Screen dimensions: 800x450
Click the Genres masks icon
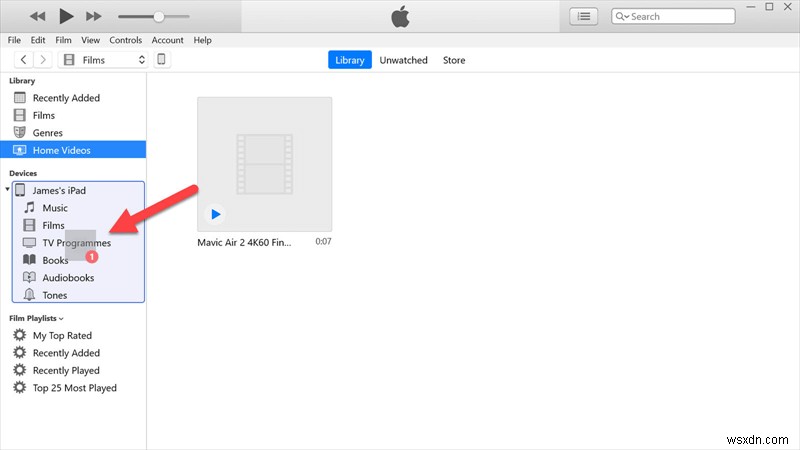coord(19,132)
